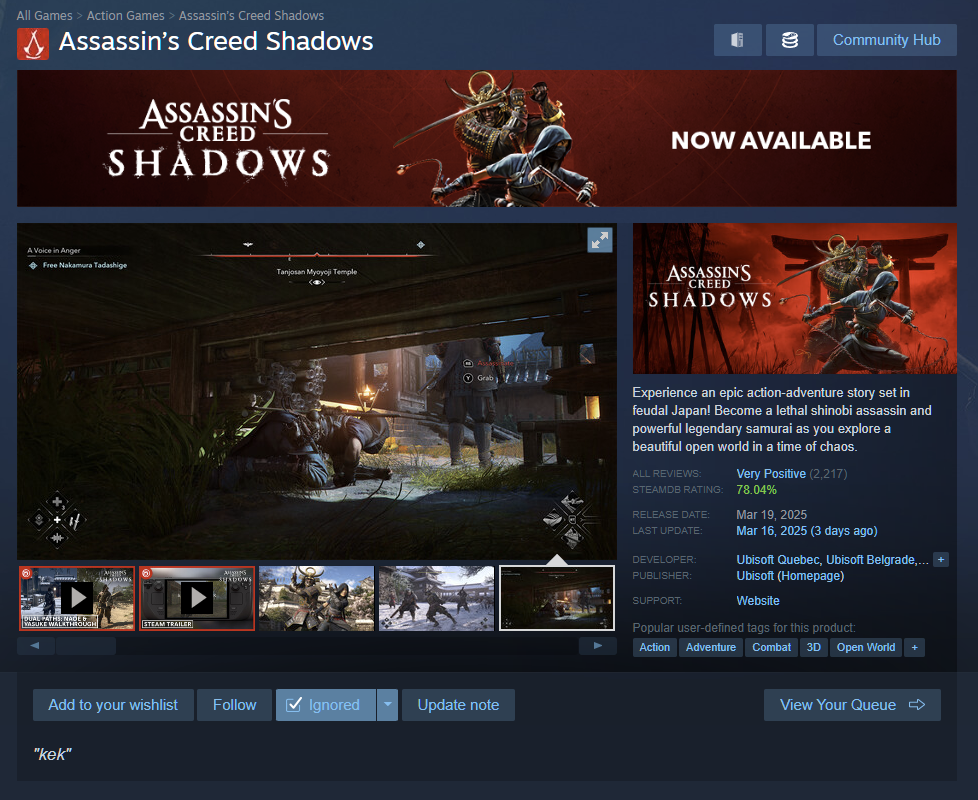Open the Mar 16, 2025 last update link
The width and height of the screenshot is (978, 800).
tap(806, 531)
